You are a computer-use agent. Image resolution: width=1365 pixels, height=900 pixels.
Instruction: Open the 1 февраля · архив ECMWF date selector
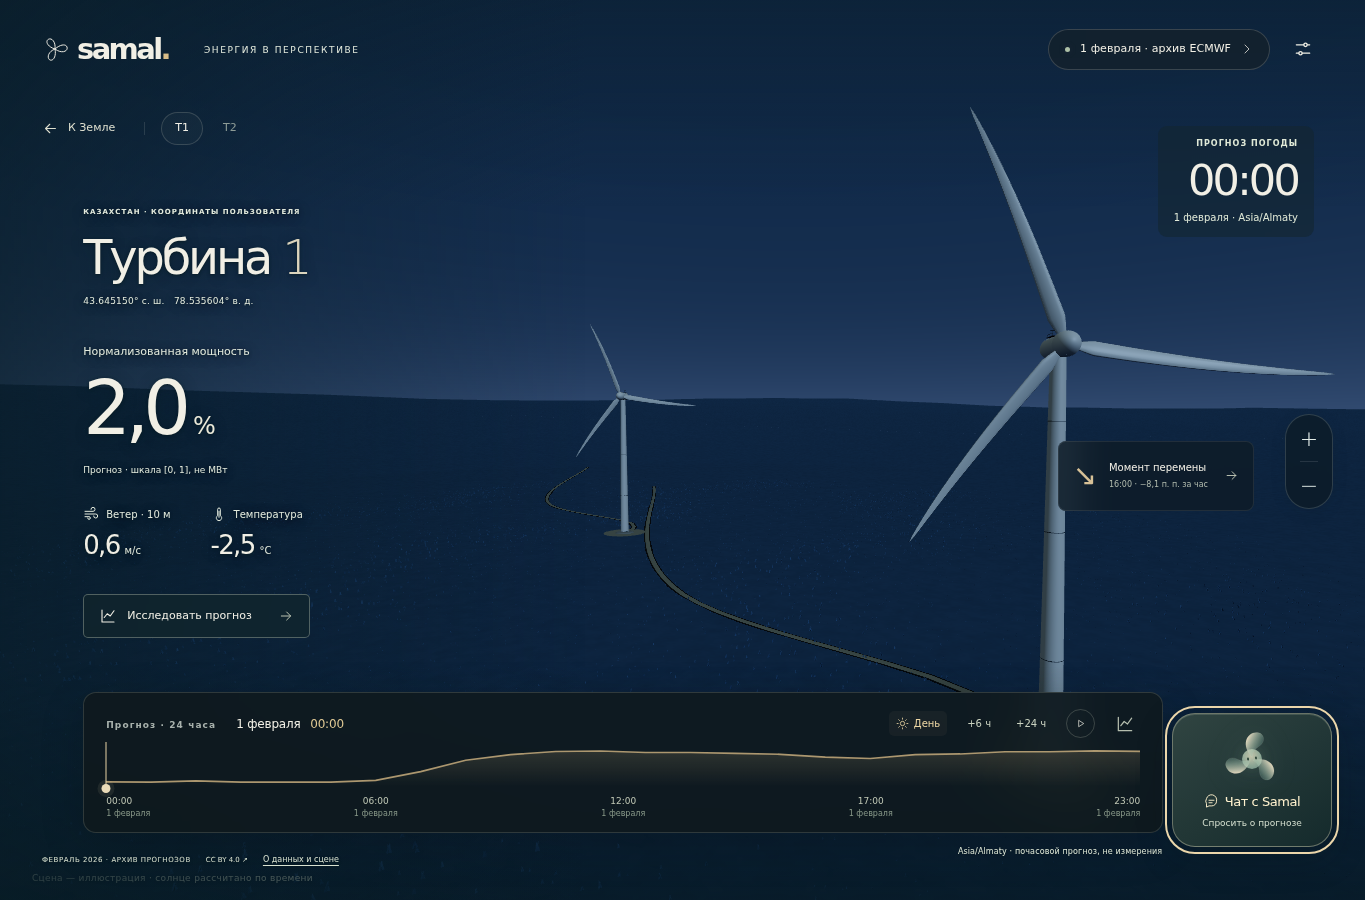(x=1159, y=49)
